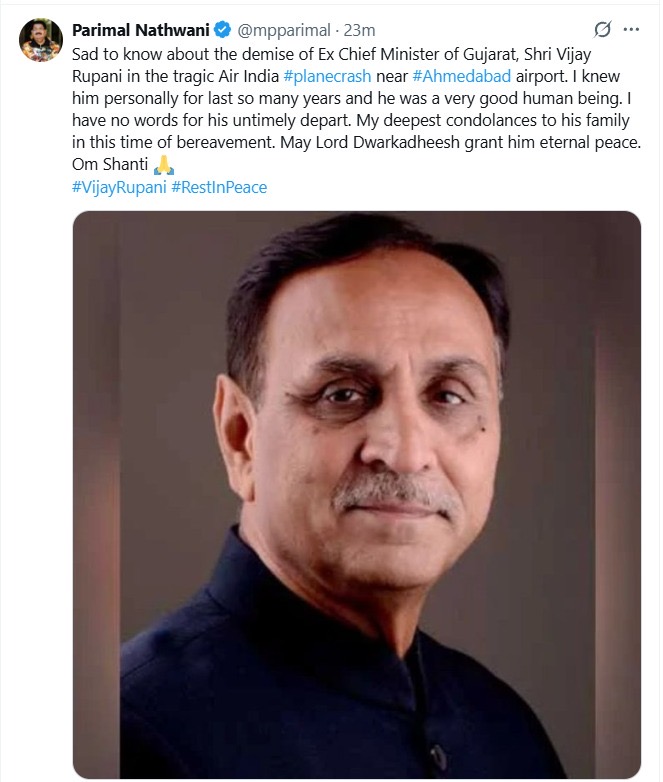Follow the #RestInPeace hashtag link
Viewport: 663px width, 782px height.
click(219, 188)
